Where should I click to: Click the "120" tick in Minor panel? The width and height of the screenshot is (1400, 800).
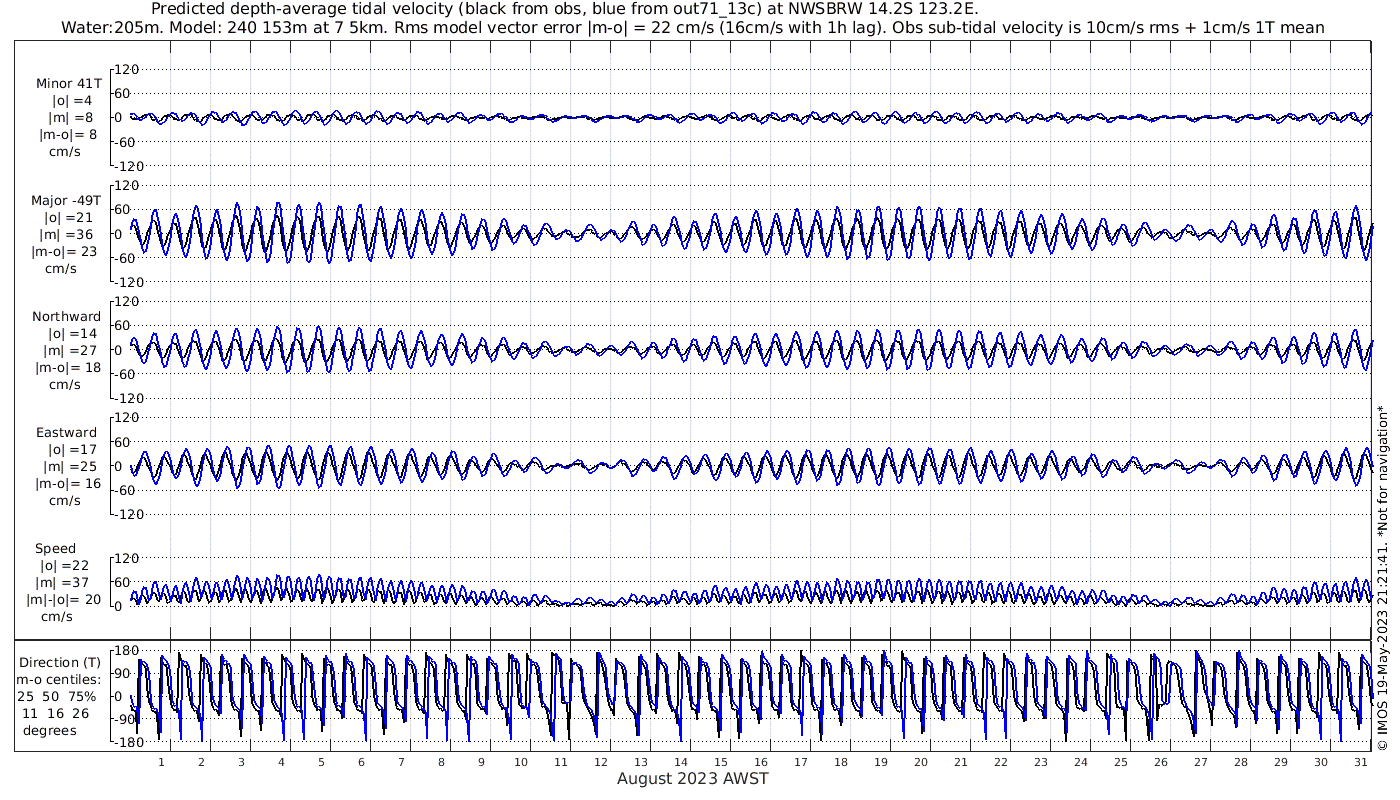[x=125, y=69]
